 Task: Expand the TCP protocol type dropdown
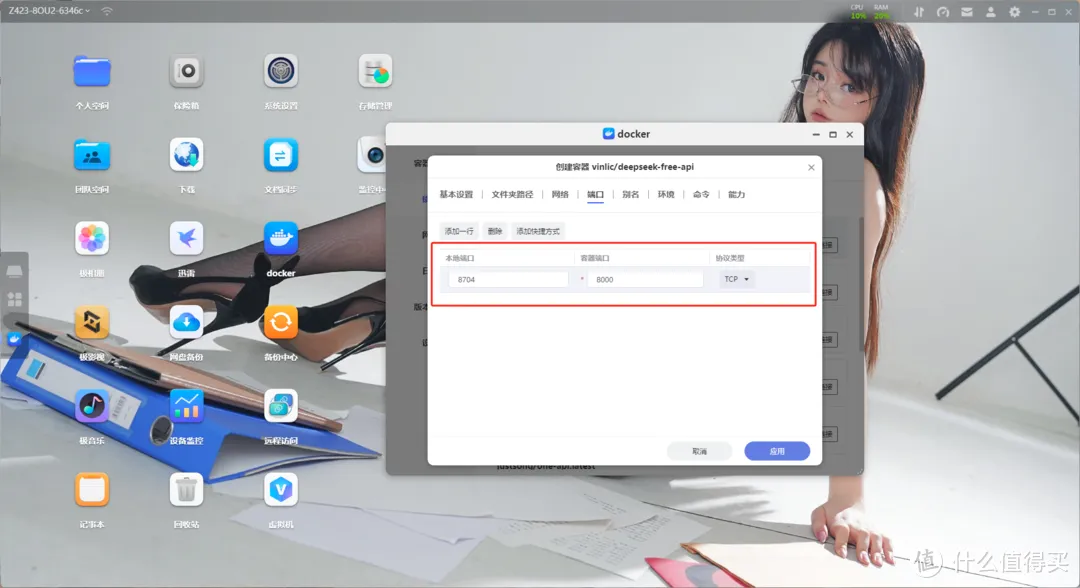736,278
